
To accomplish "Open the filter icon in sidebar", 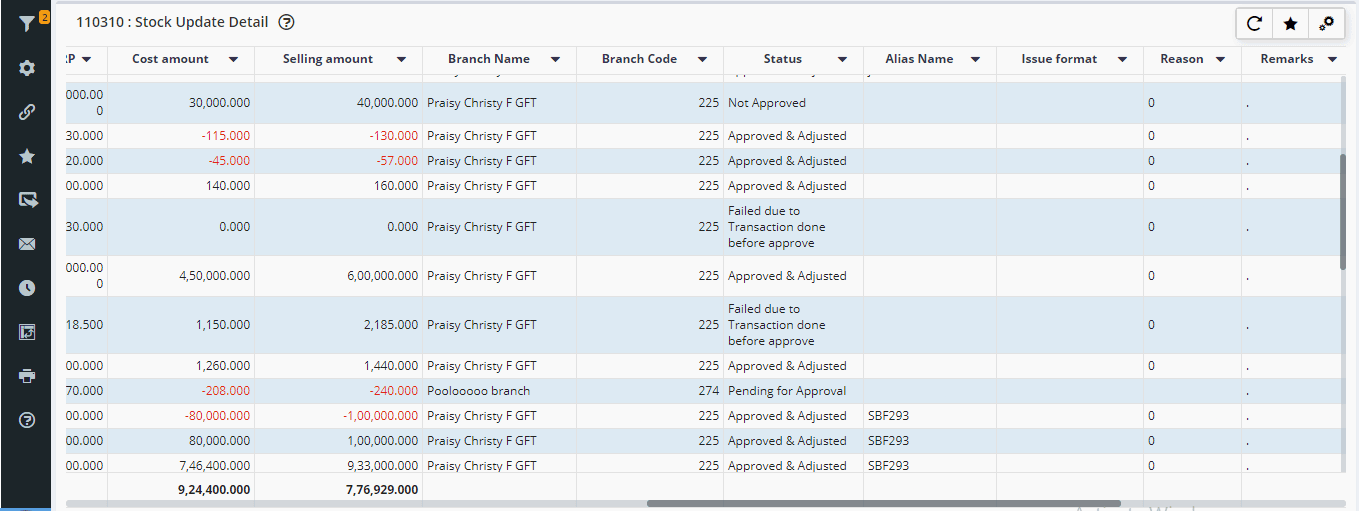I will (26, 23).
